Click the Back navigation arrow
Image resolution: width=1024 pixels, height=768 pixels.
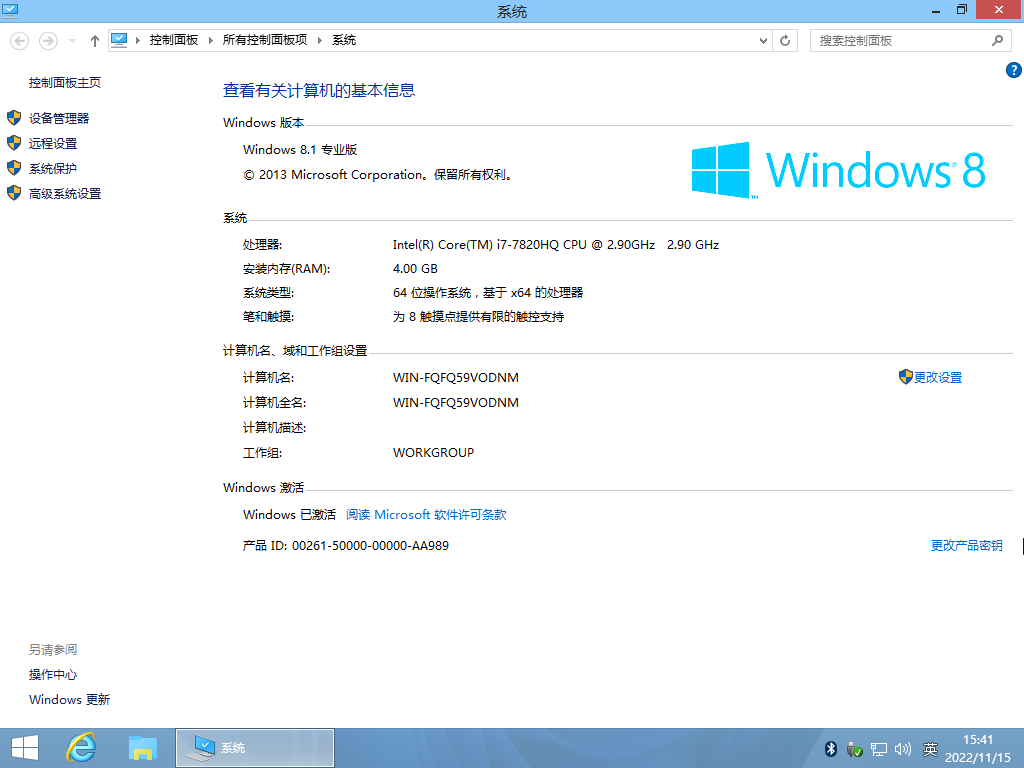click(x=20, y=40)
